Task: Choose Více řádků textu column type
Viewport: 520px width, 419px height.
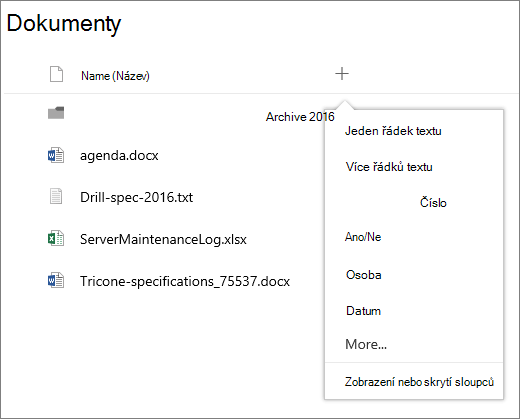Action: [389, 167]
